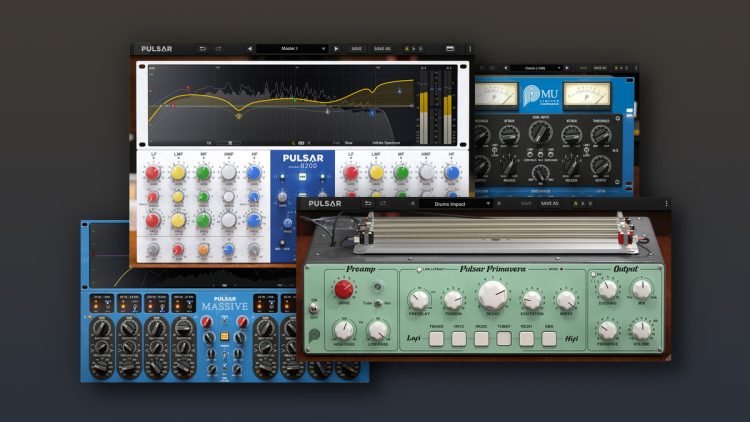Select the blue EQ node on the spectrum graph
Screen dimensions: 750x422
coord(372,113)
